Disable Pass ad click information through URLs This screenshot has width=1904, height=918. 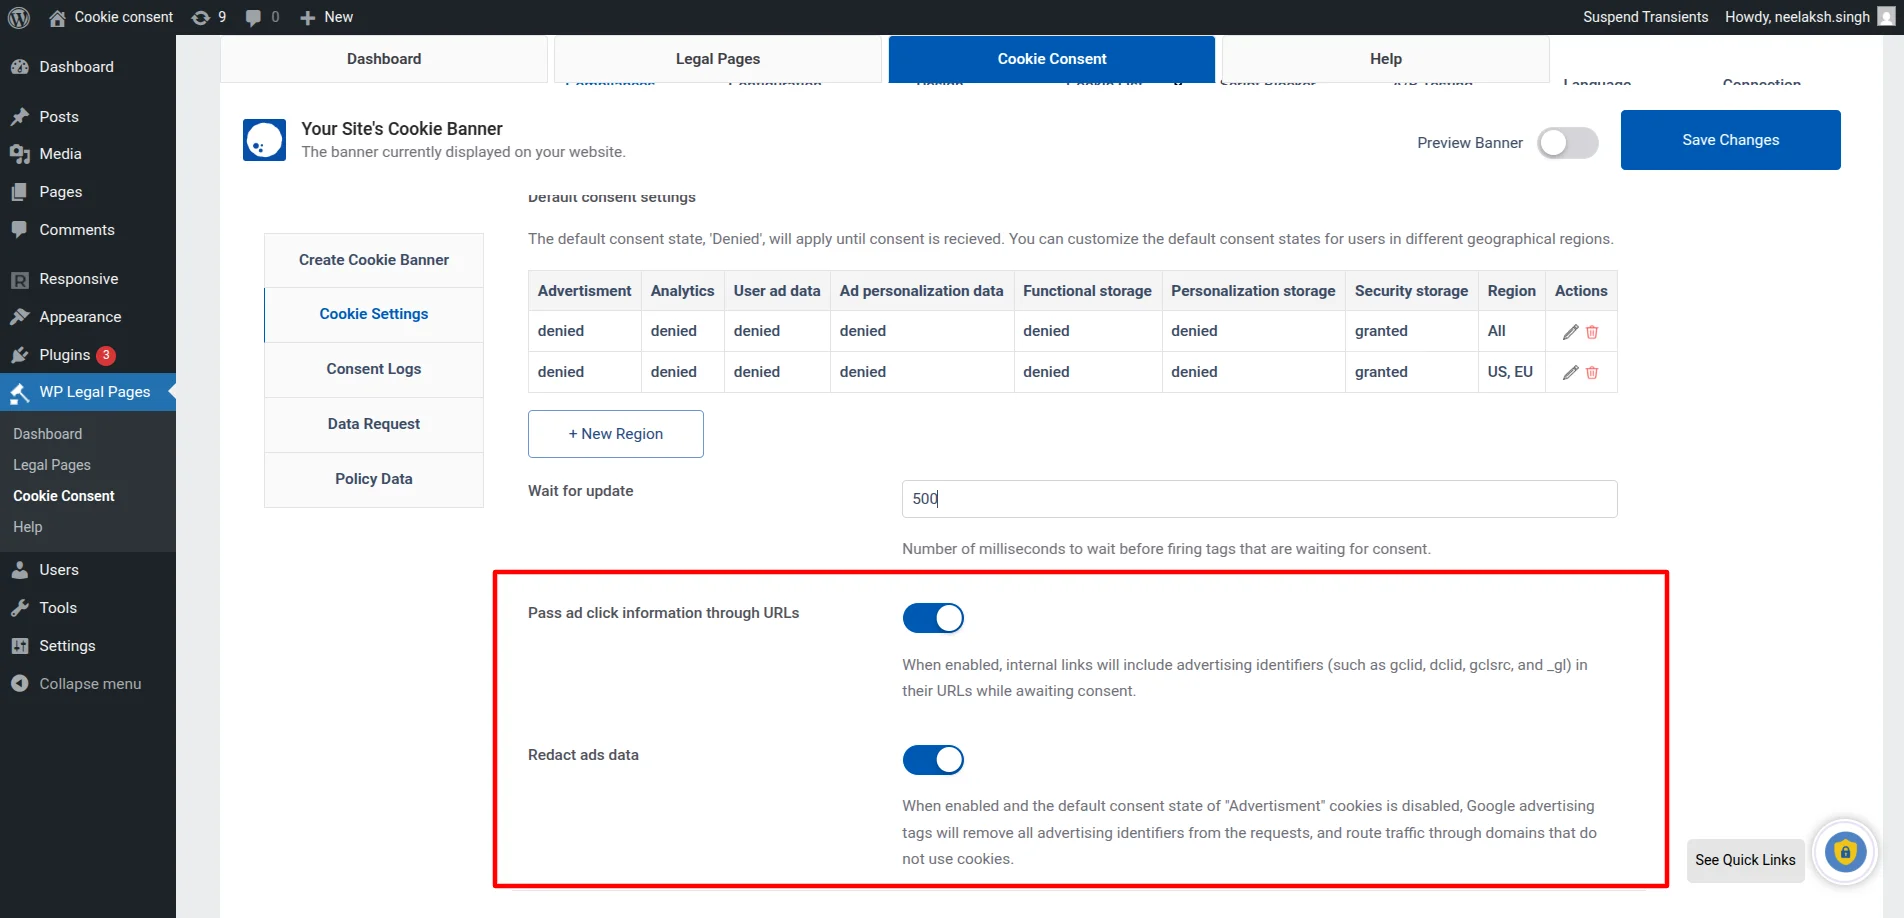click(933, 618)
